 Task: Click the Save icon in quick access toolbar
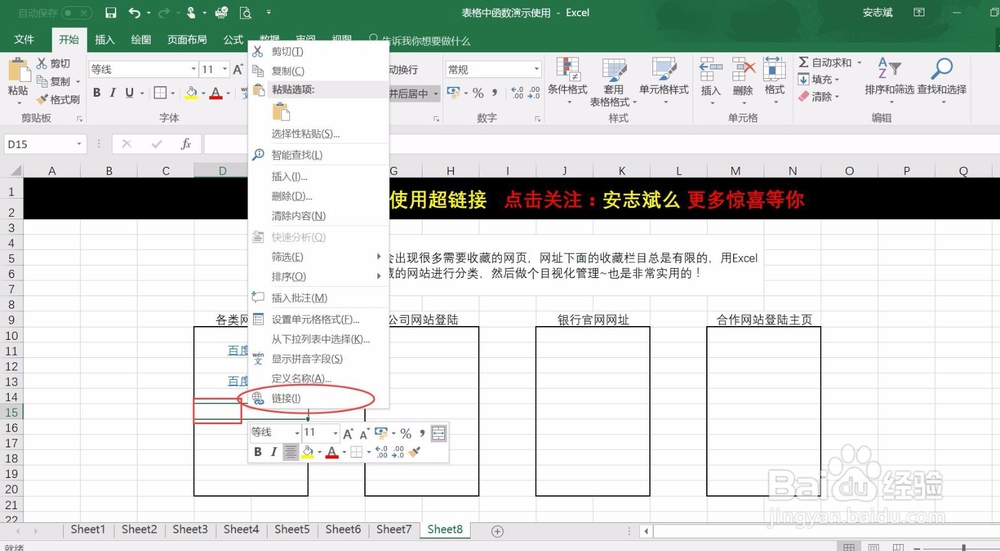pyautogui.click(x=111, y=12)
